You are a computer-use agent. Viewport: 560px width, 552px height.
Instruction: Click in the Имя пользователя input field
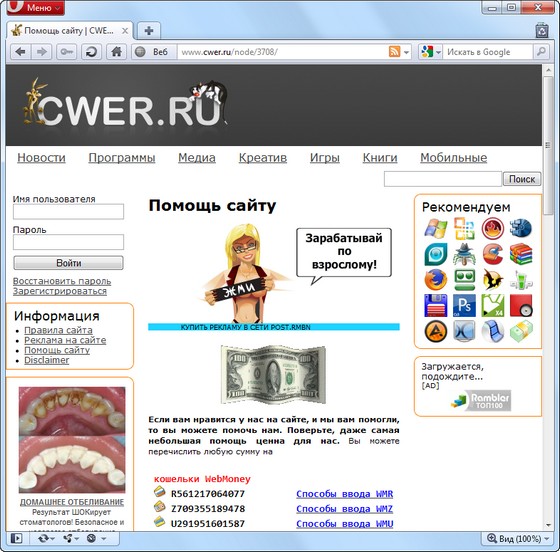[69, 211]
